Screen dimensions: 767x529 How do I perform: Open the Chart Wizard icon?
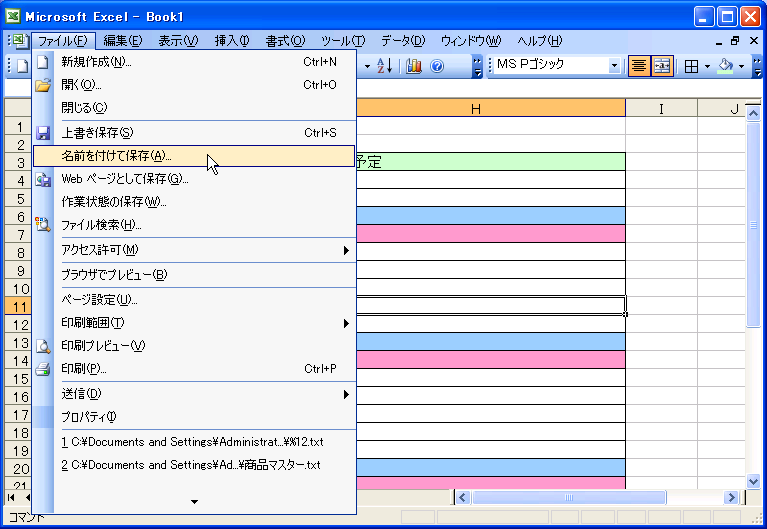point(414,66)
